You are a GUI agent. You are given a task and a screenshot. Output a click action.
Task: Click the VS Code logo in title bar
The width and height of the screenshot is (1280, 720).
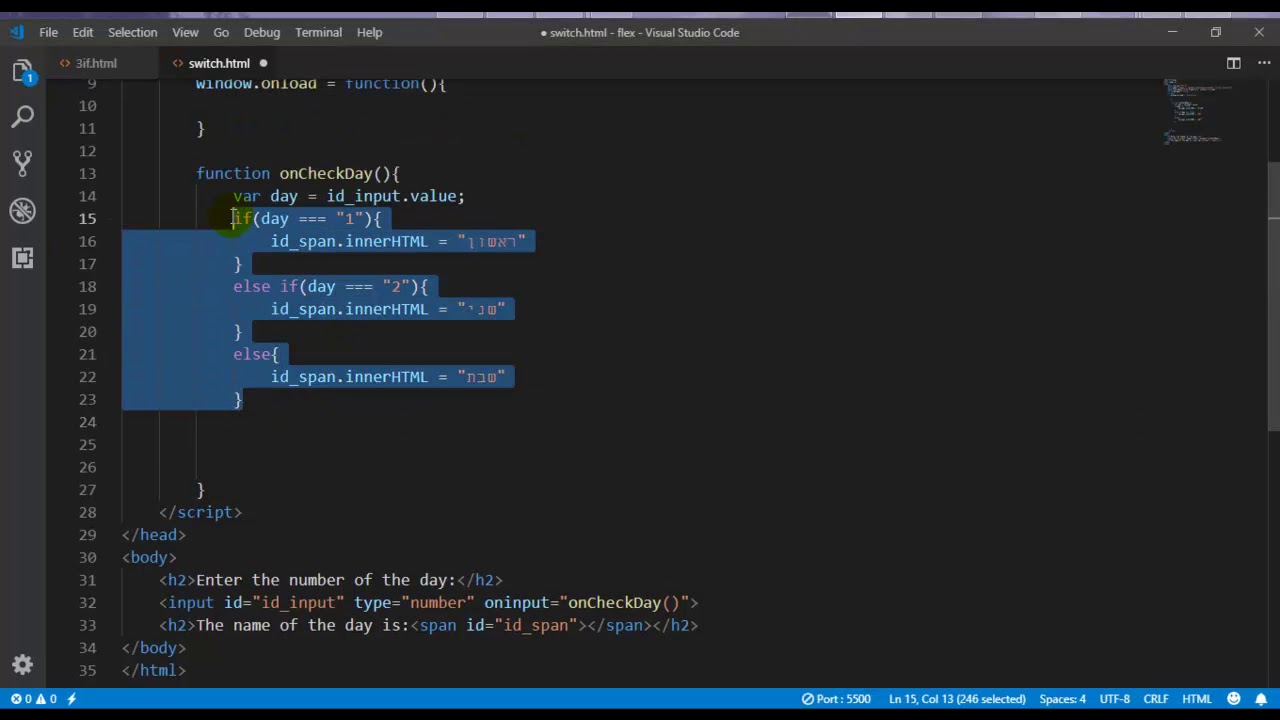[x=17, y=32]
